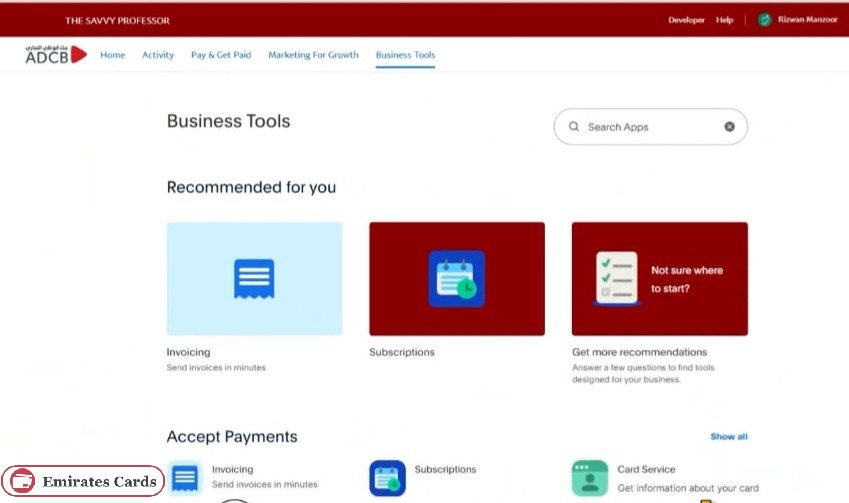
Task: Show all Accept Payments tools
Action: [x=729, y=436]
